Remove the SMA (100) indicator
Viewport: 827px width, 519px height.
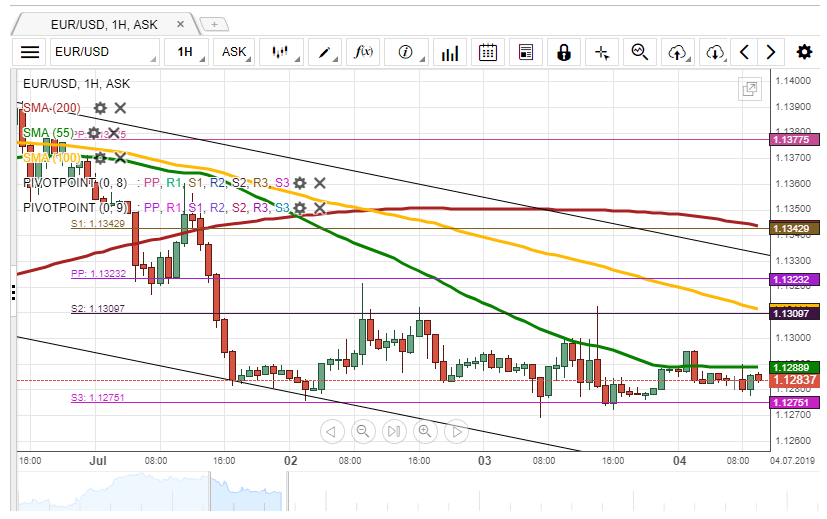click(x=120, y=158)
